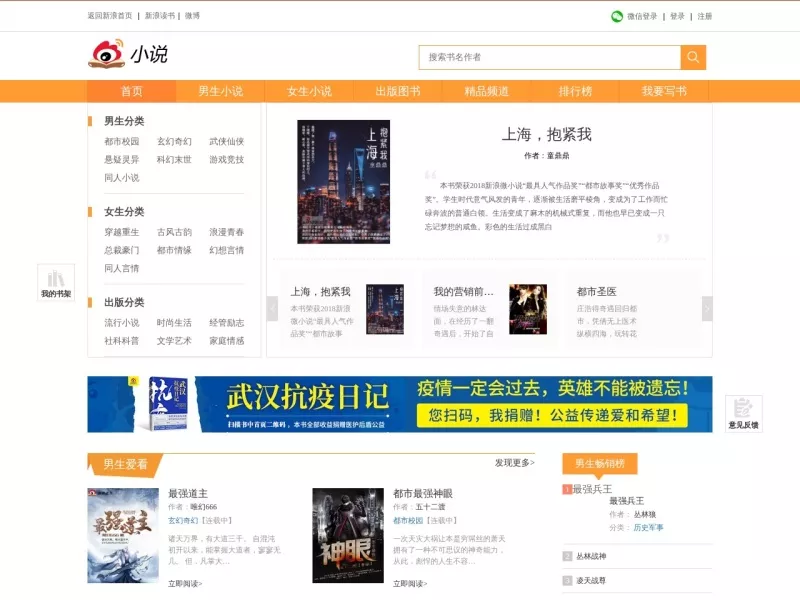Select 幻想言情 category
Viewport: 800px width, 600px height.
point(227,250)
